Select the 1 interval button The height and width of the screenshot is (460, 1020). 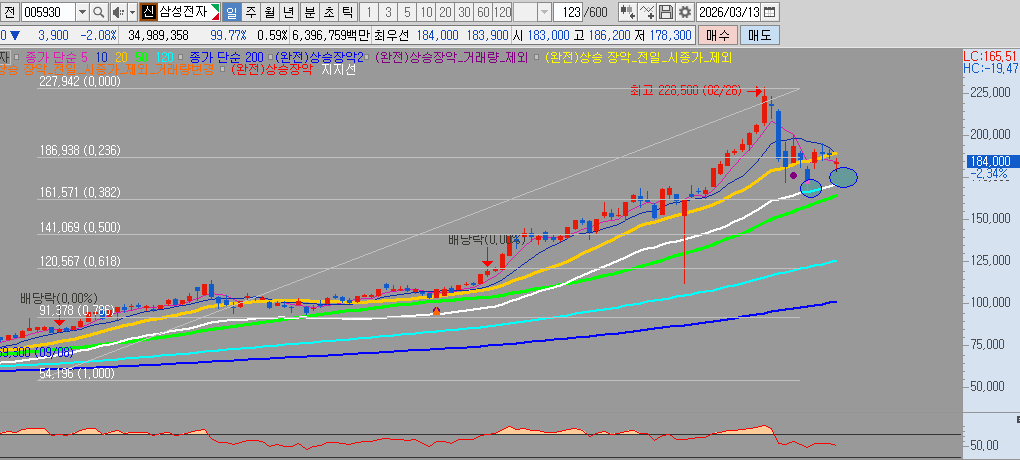(x=369, y=12)
